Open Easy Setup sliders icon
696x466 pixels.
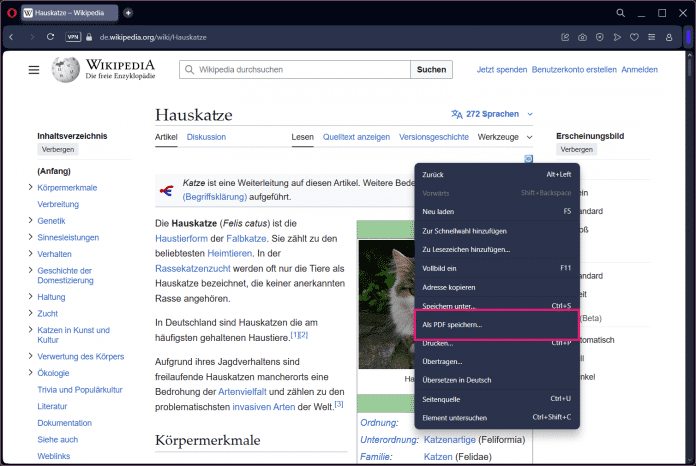(652, 37)
